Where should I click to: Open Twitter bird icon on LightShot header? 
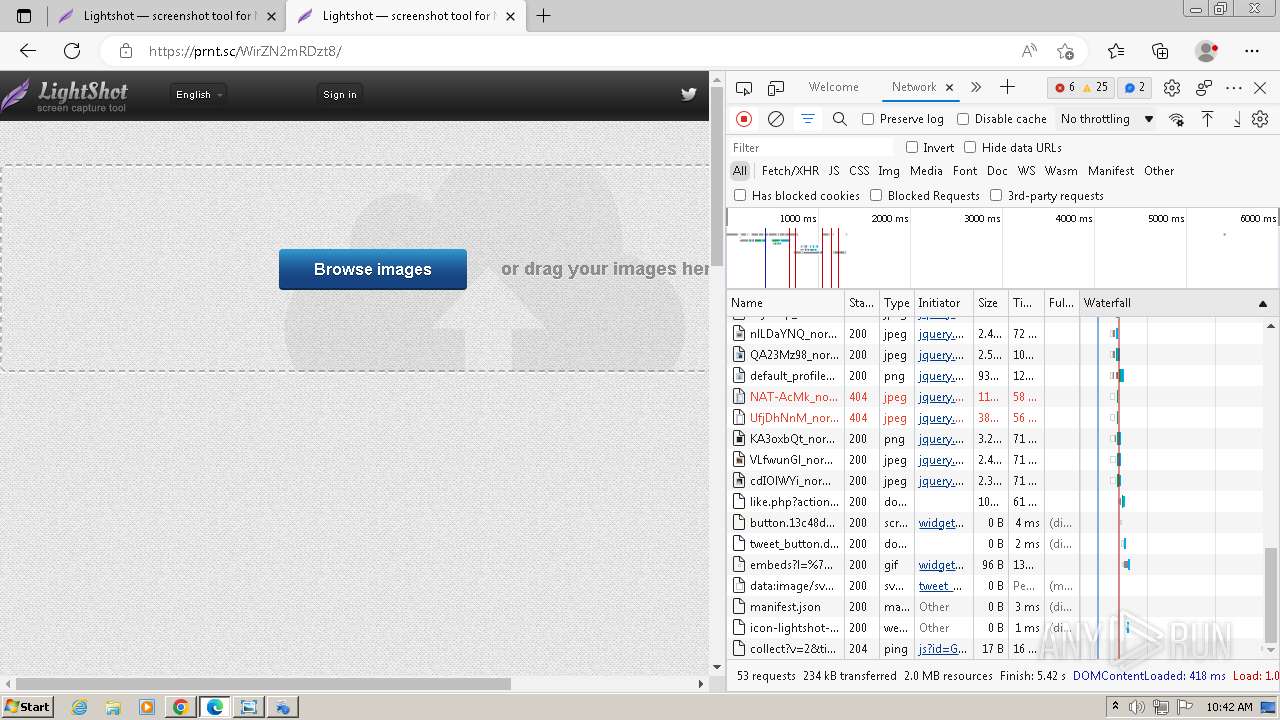(x=688, y=94)
